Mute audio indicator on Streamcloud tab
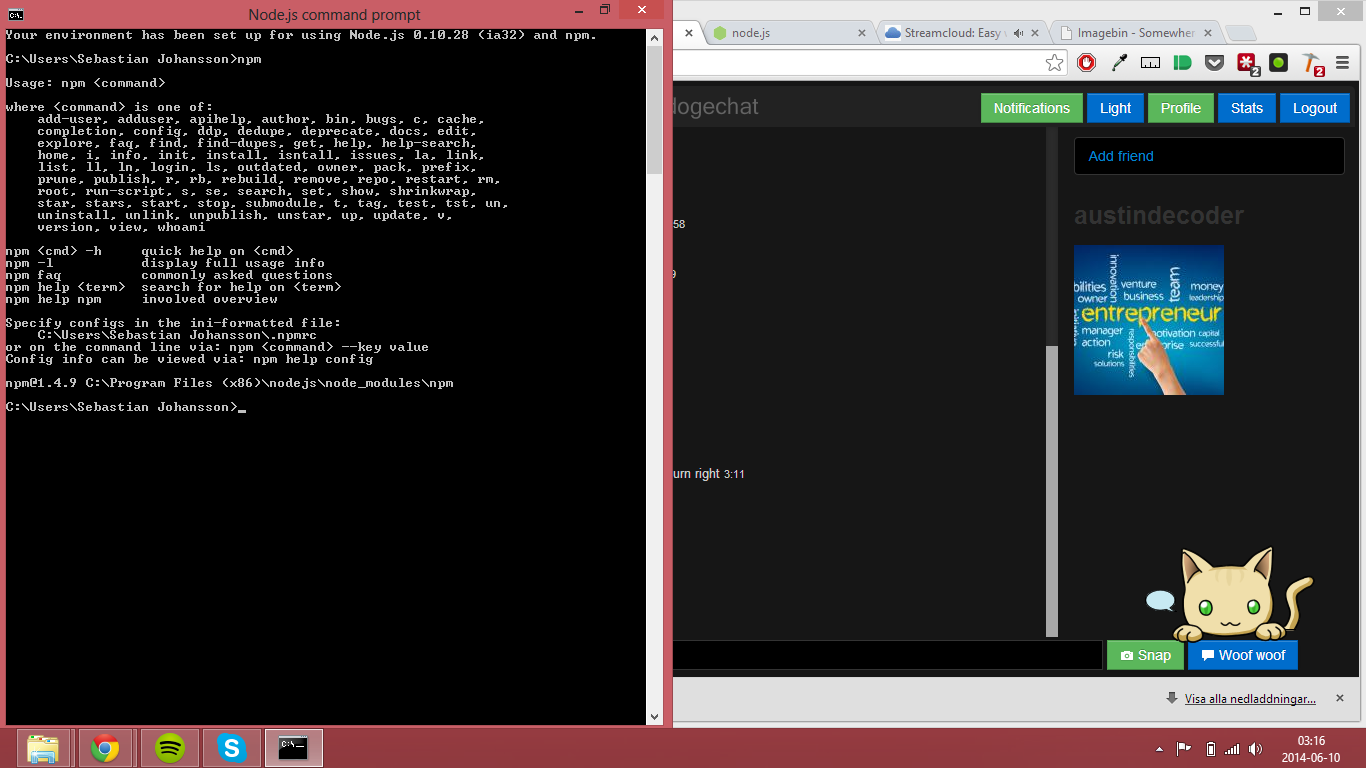The width and height of the screenshot is (1366, 768). click(x=1019, y=33)
